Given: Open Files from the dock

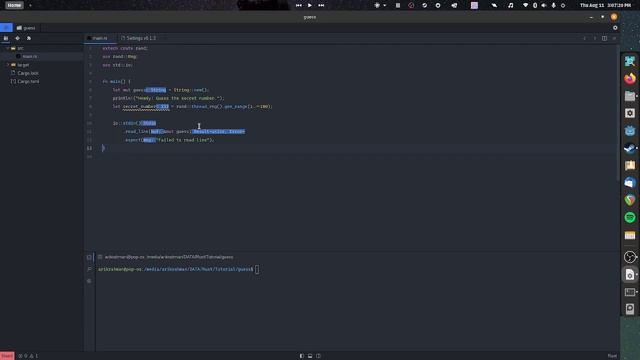Looking at the screenshot, I should 630,96.
